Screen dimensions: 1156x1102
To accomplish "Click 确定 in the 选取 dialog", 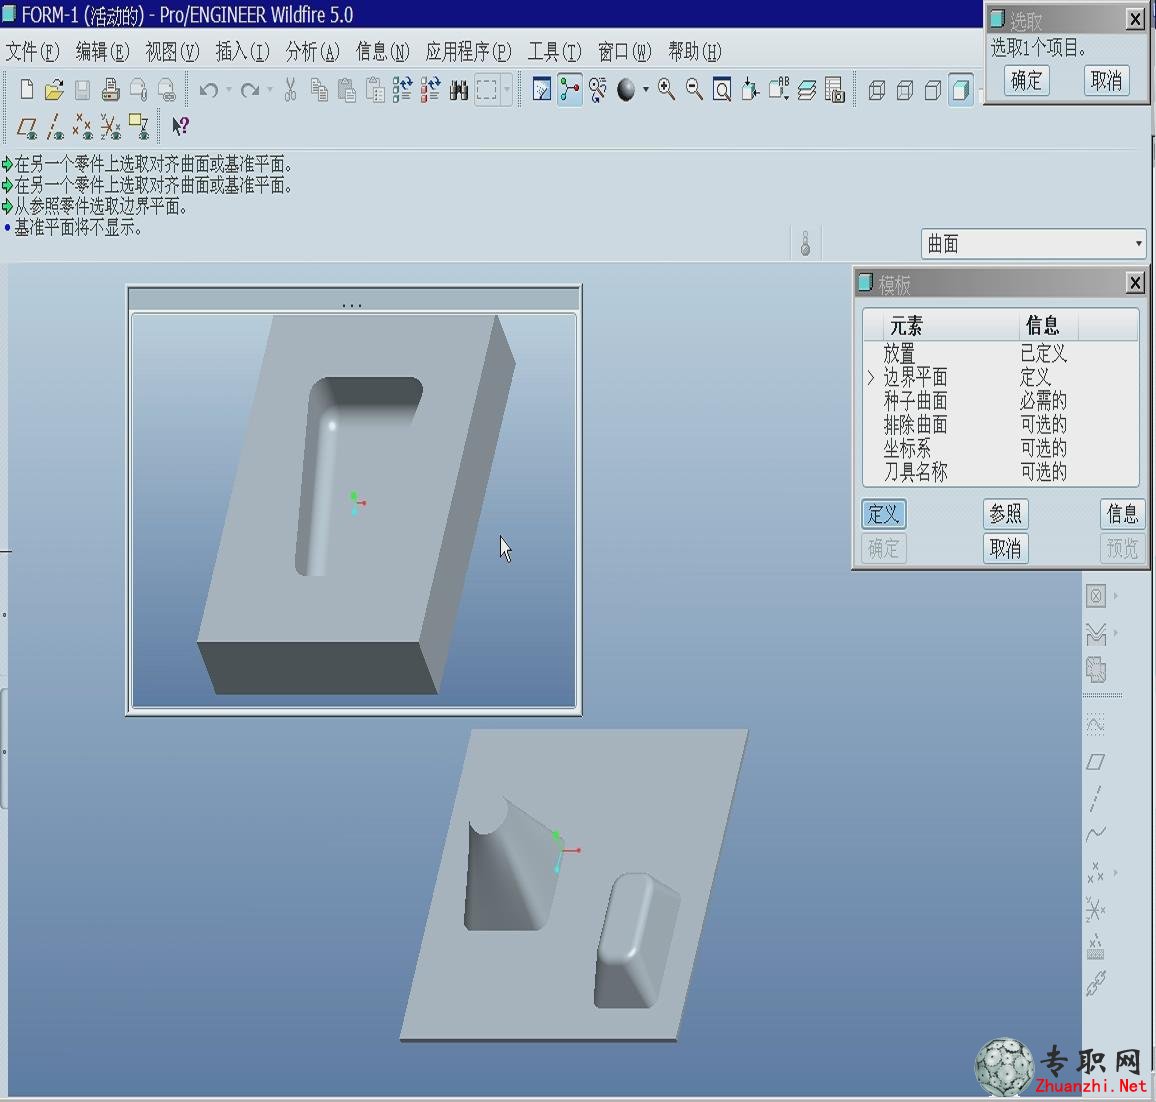I will click(x=1026, y=80).
